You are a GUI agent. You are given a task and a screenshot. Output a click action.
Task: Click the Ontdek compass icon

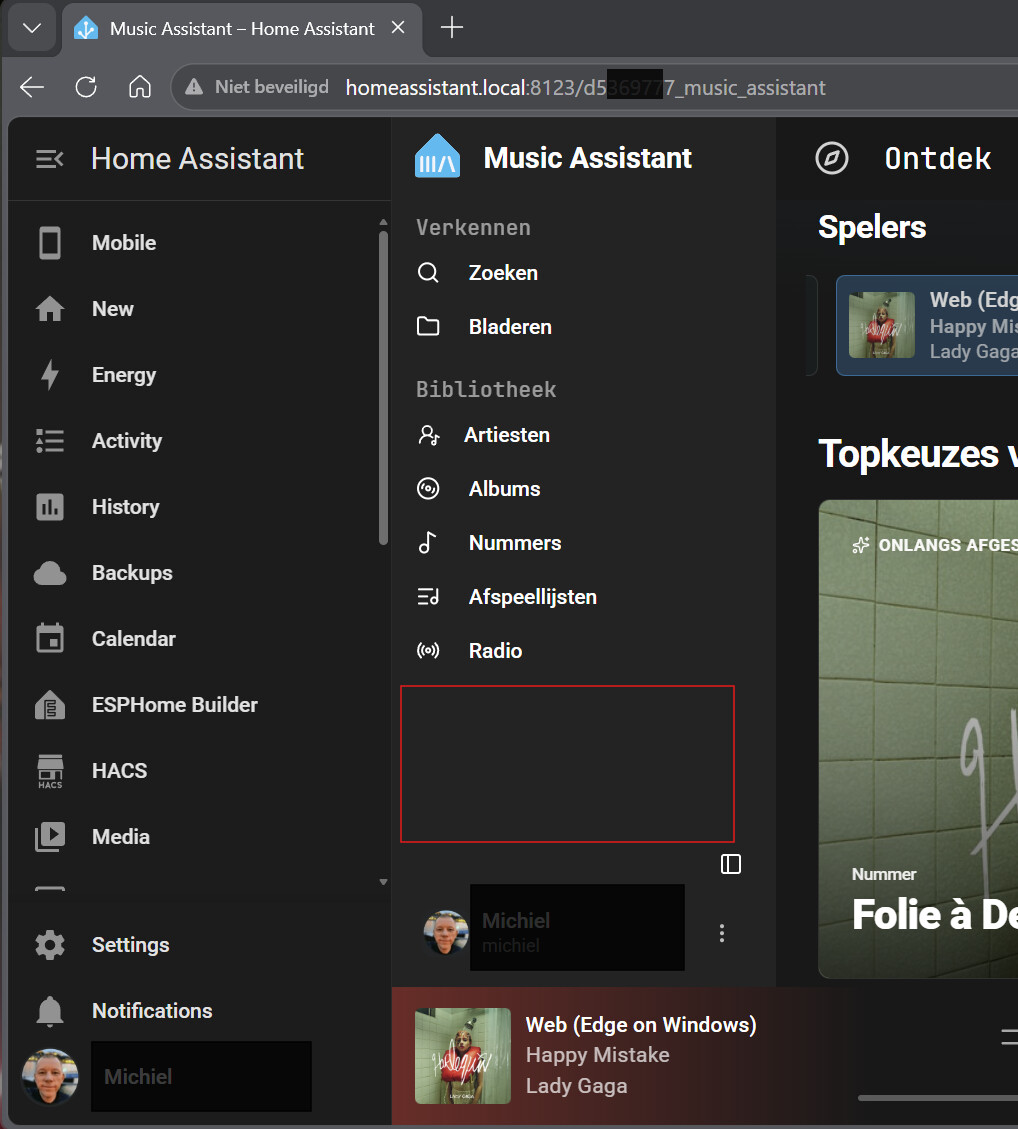pyautogui.click(x=832, y=158)
